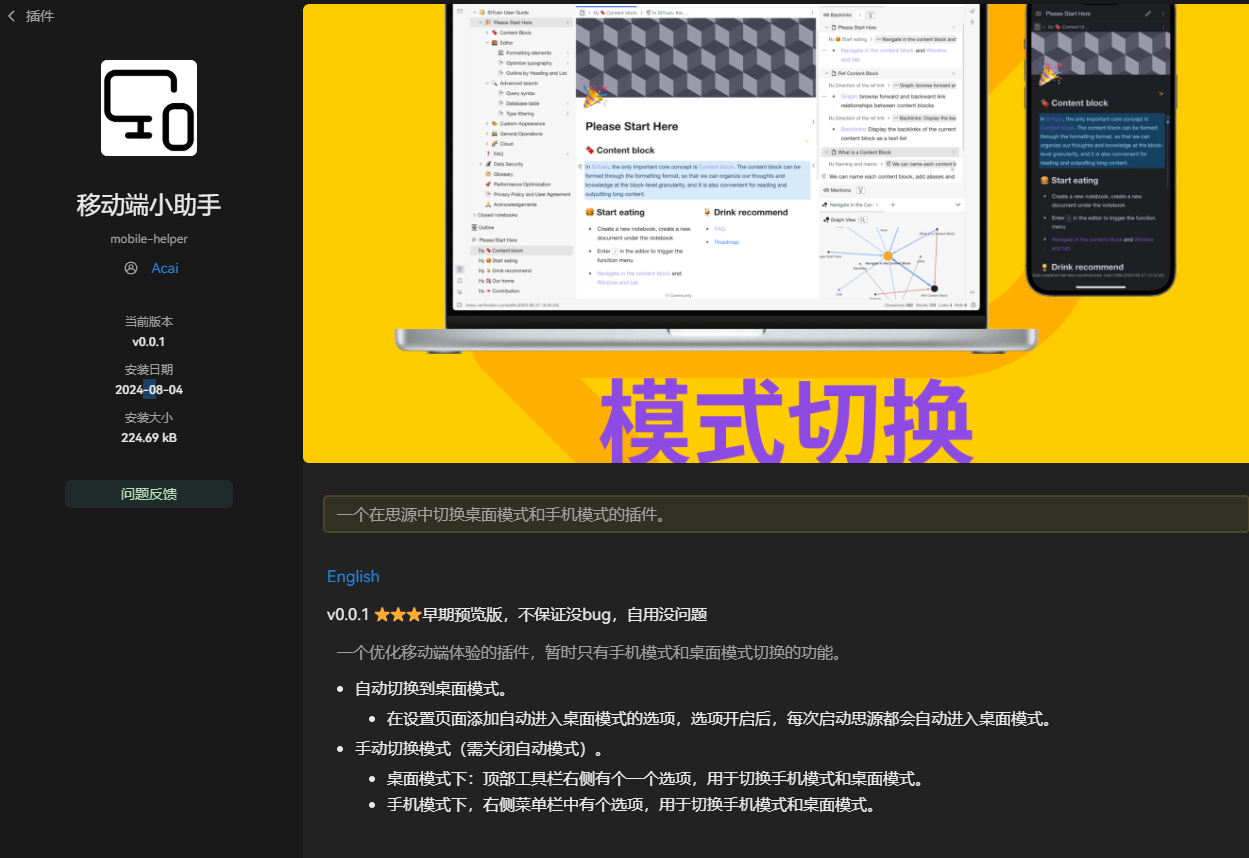Screen dimensions: 1249x858
Task: Open the English readme link
Action: coord(353,576)
